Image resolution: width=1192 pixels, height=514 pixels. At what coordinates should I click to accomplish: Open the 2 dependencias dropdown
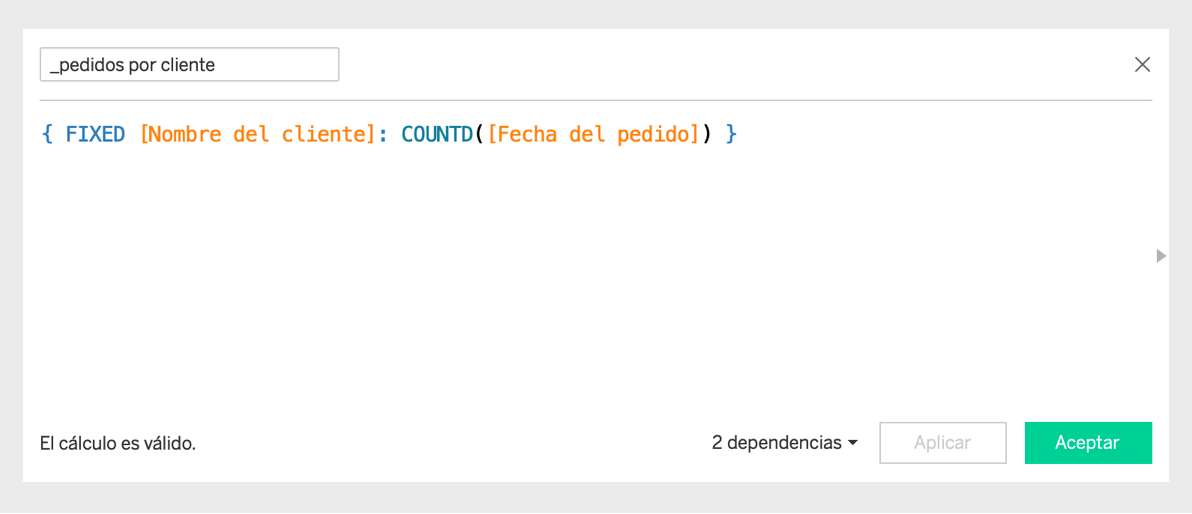[785, 443]
